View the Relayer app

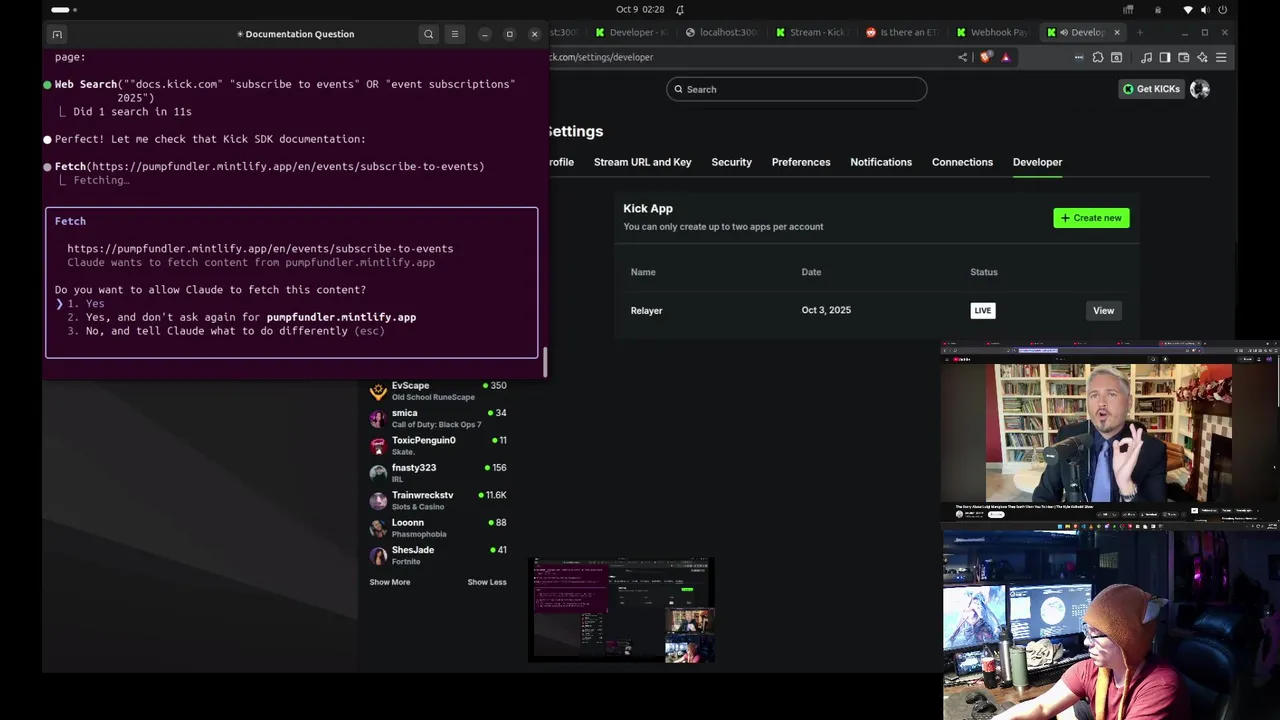pyautogui.click(x=1103, y=310)
